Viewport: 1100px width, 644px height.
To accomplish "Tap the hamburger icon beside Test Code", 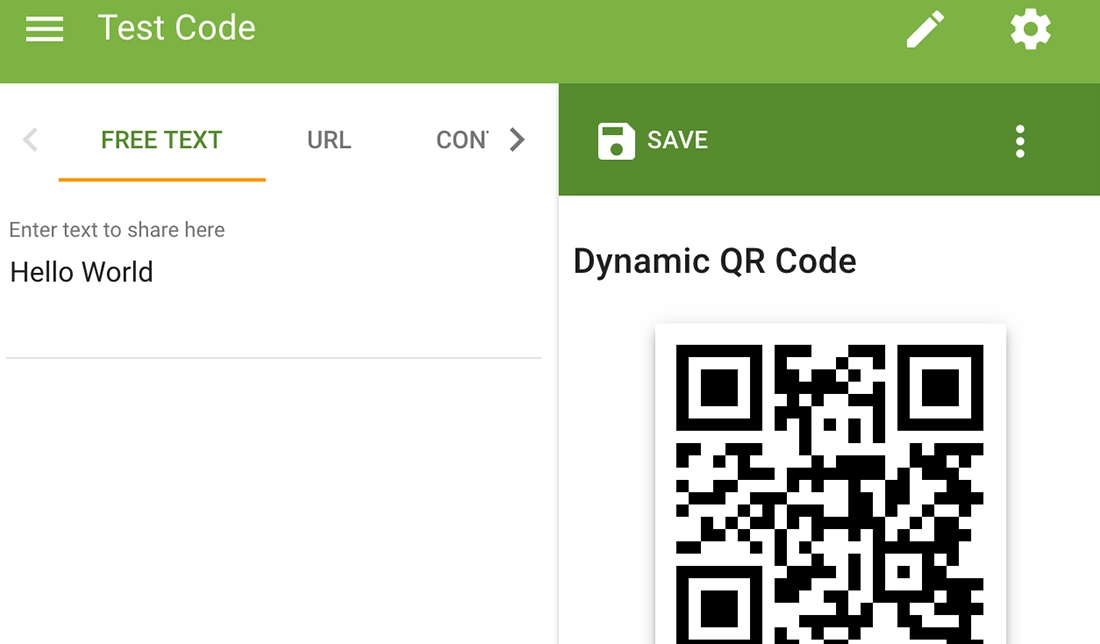I will coord(44,29).
